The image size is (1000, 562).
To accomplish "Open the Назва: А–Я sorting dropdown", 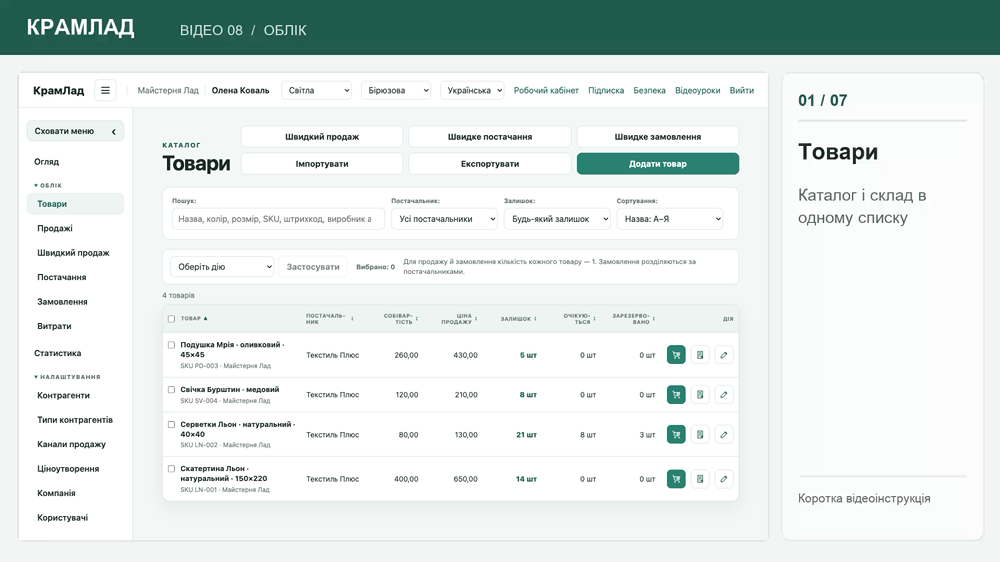I will point(670,219).
